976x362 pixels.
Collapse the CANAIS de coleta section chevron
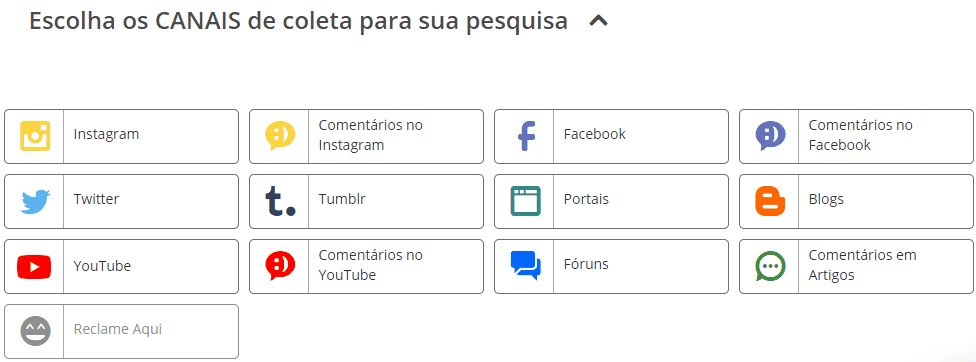[599, 21]
